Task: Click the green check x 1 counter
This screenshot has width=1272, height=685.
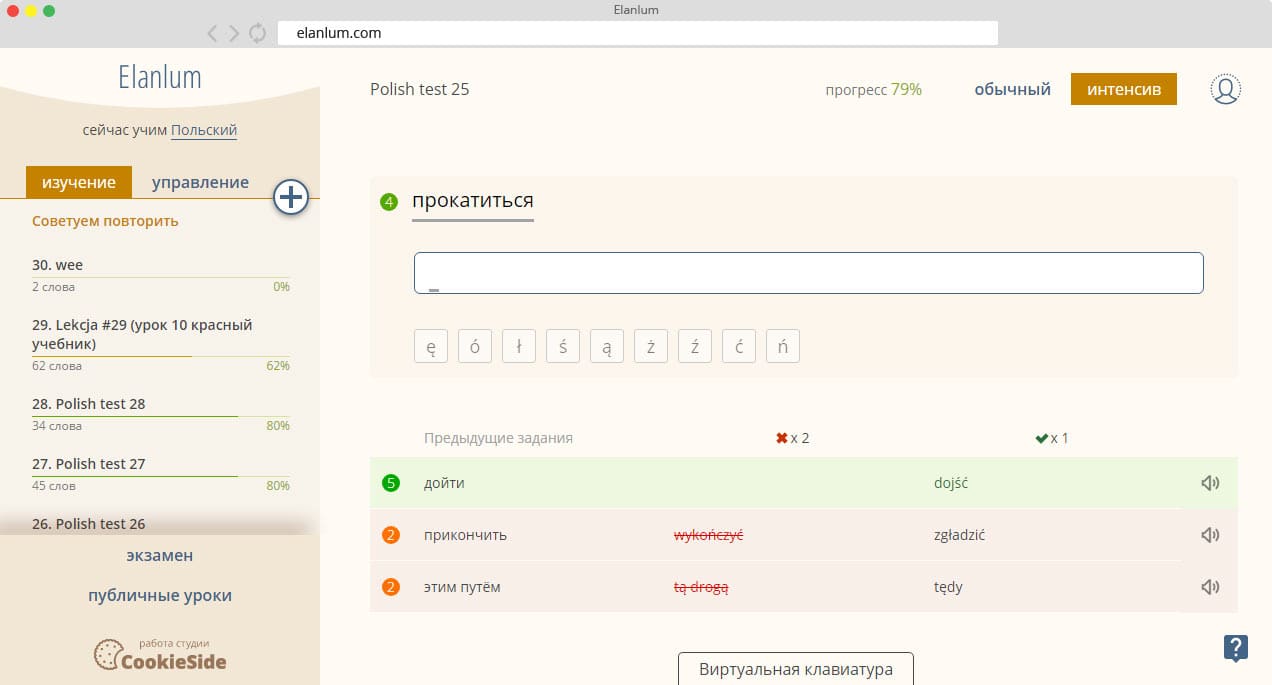Action: coord(1052,438)
